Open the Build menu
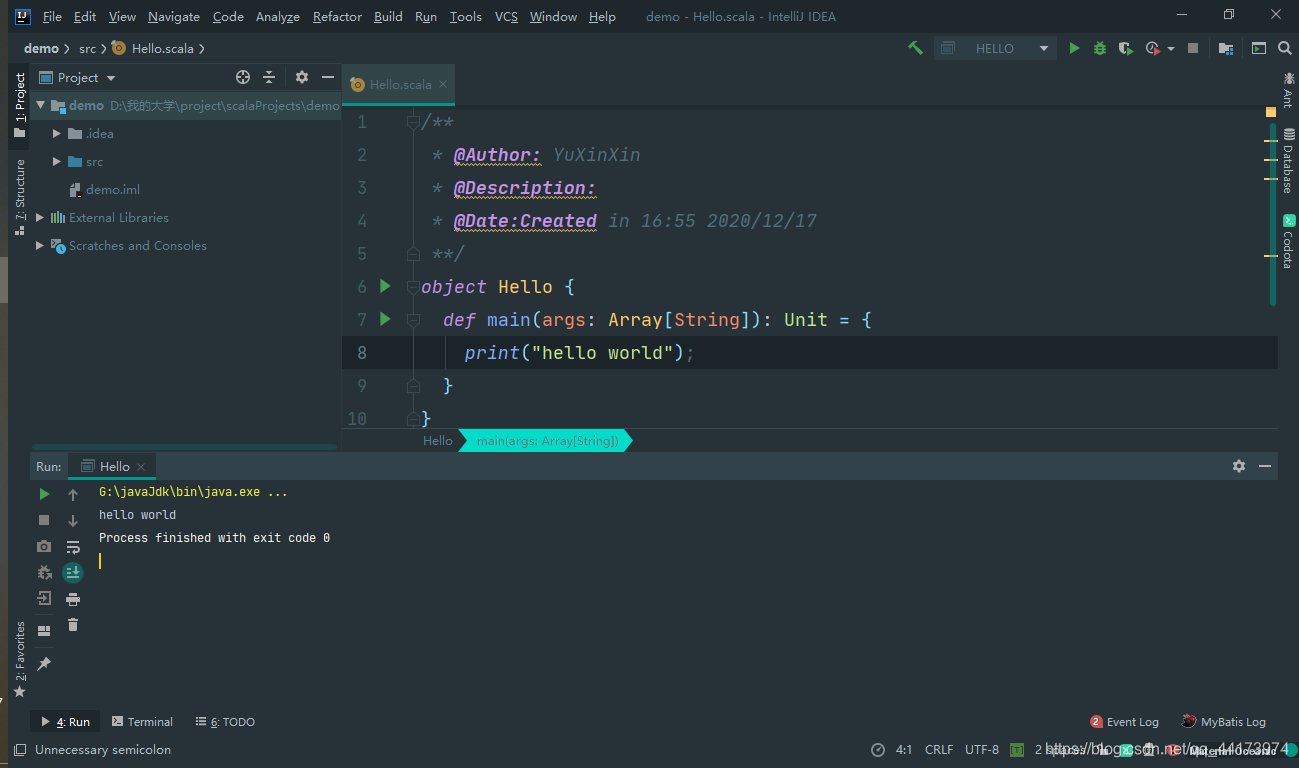 388,16
